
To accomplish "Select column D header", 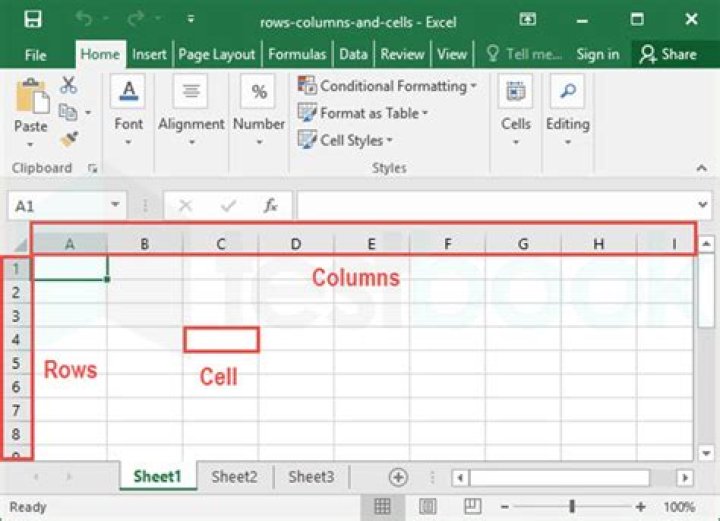I will [296, 244].
